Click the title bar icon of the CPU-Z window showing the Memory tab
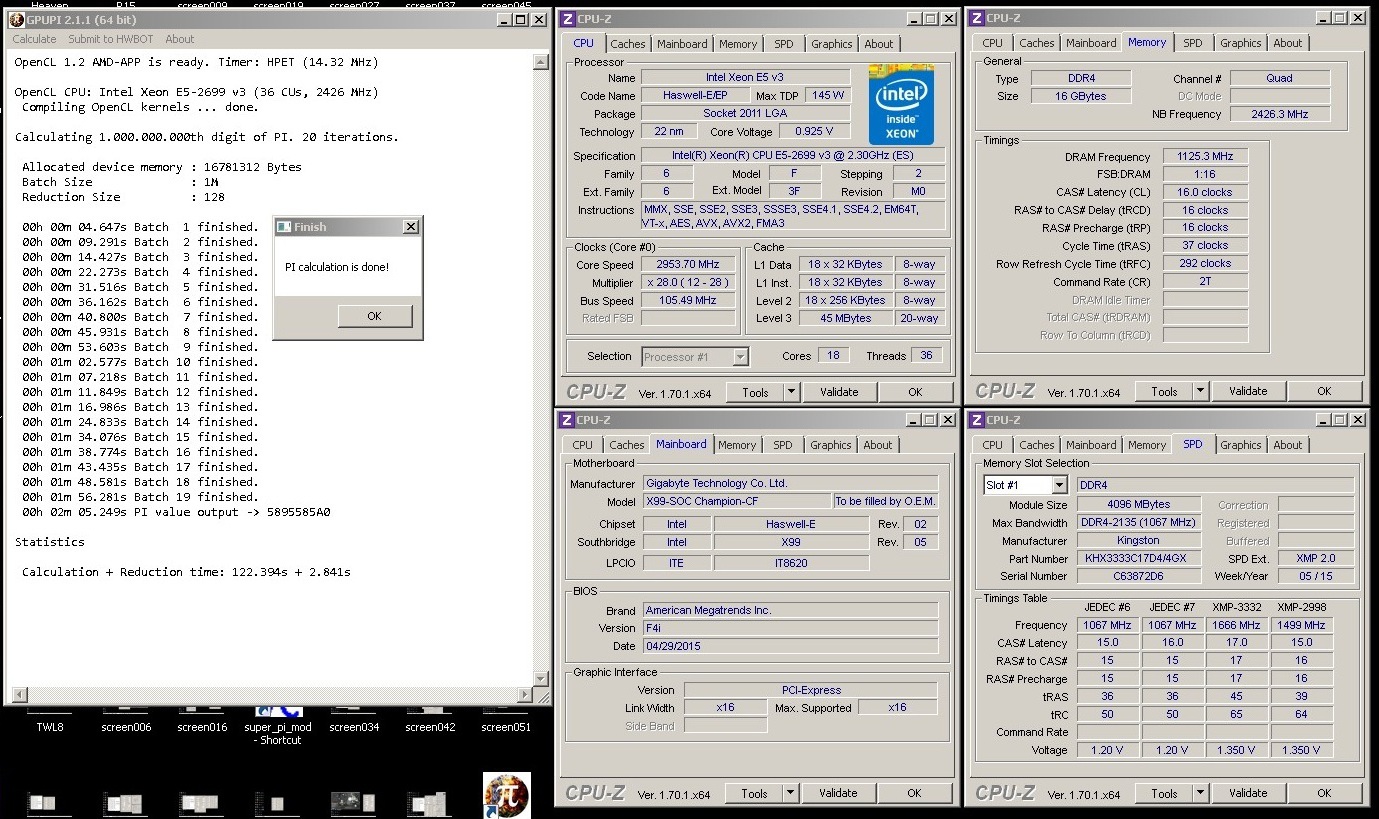Screen dimensions: 1379x819 point(976,18)
